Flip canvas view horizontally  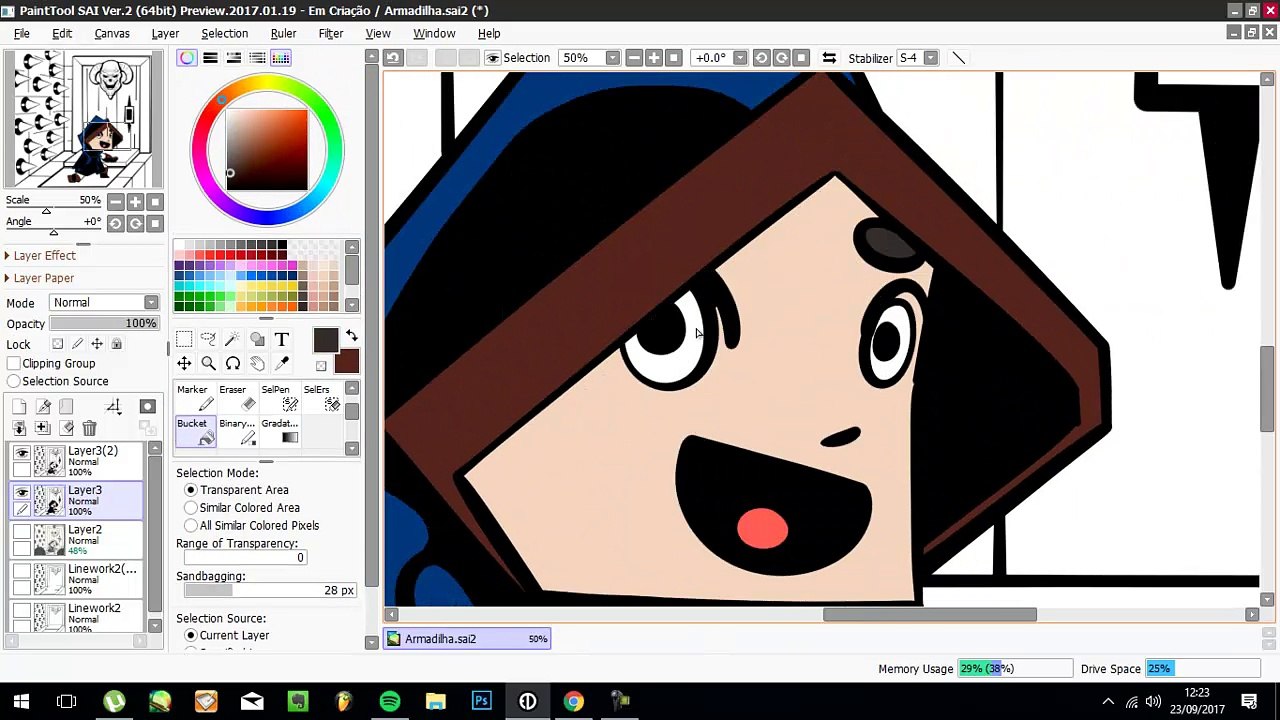829,58
